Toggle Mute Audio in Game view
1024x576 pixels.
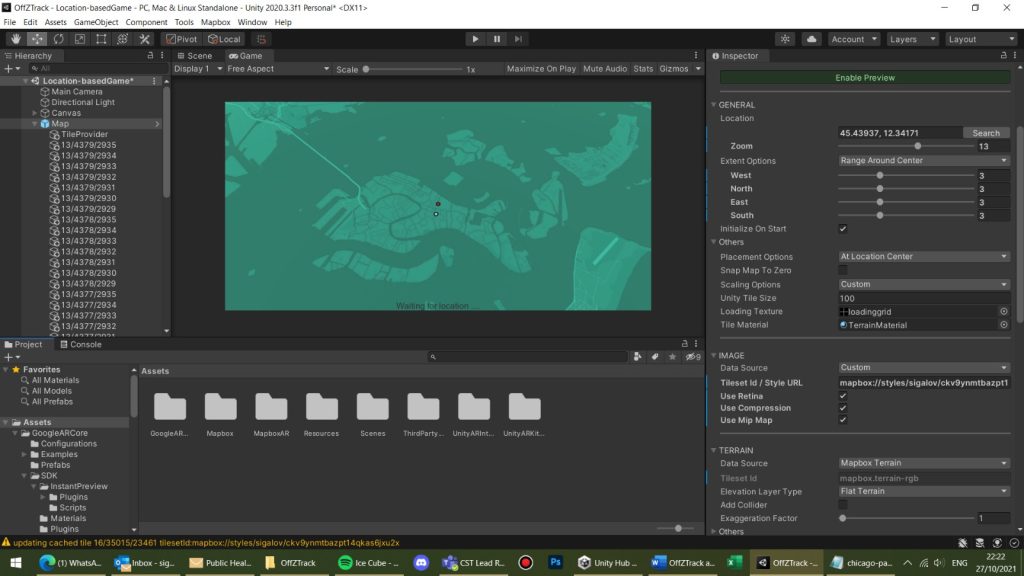tap(605, 69)
